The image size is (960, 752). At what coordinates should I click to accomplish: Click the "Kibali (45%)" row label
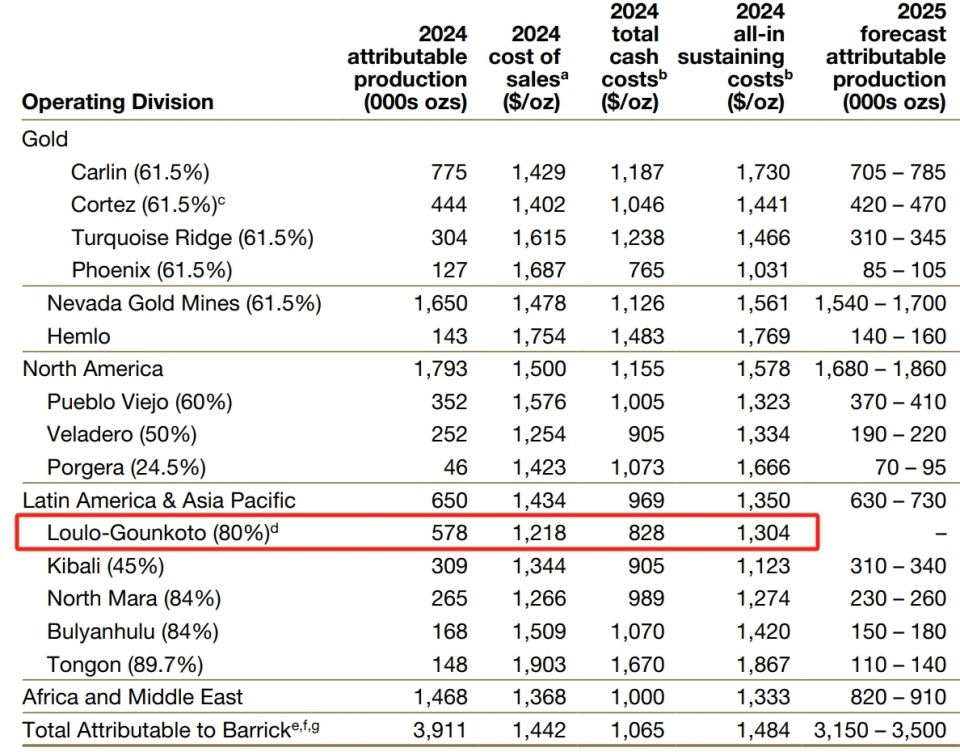(106, 566)
